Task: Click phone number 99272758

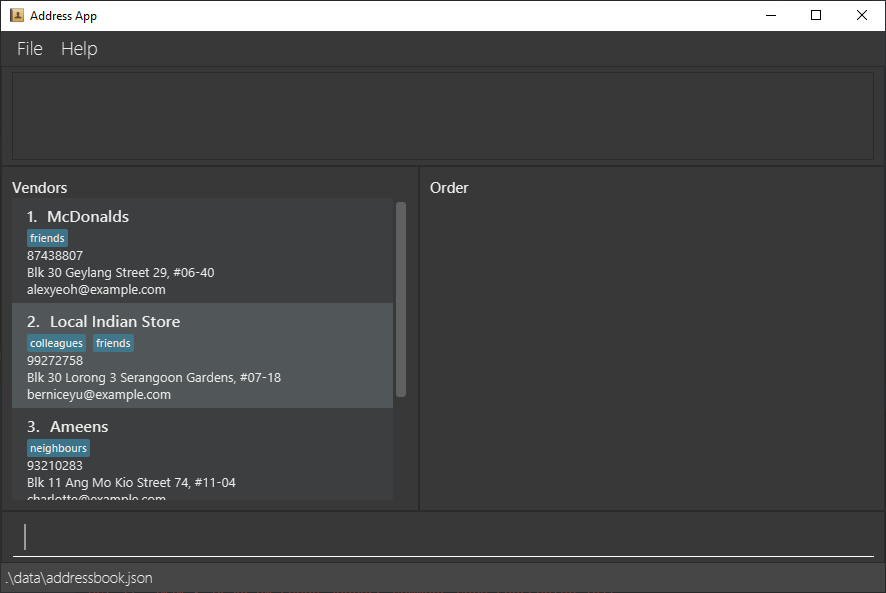Action: tap(55, 361)
